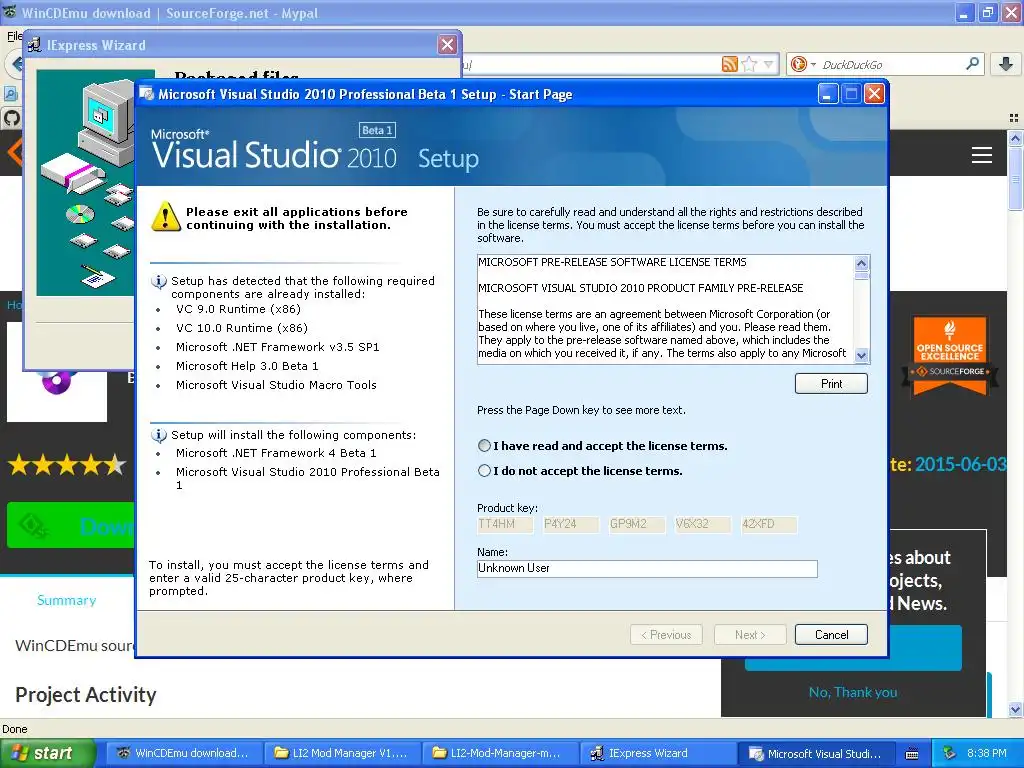
Task: Close the Visual Studio setup window
Action: [x=874, y=94]
